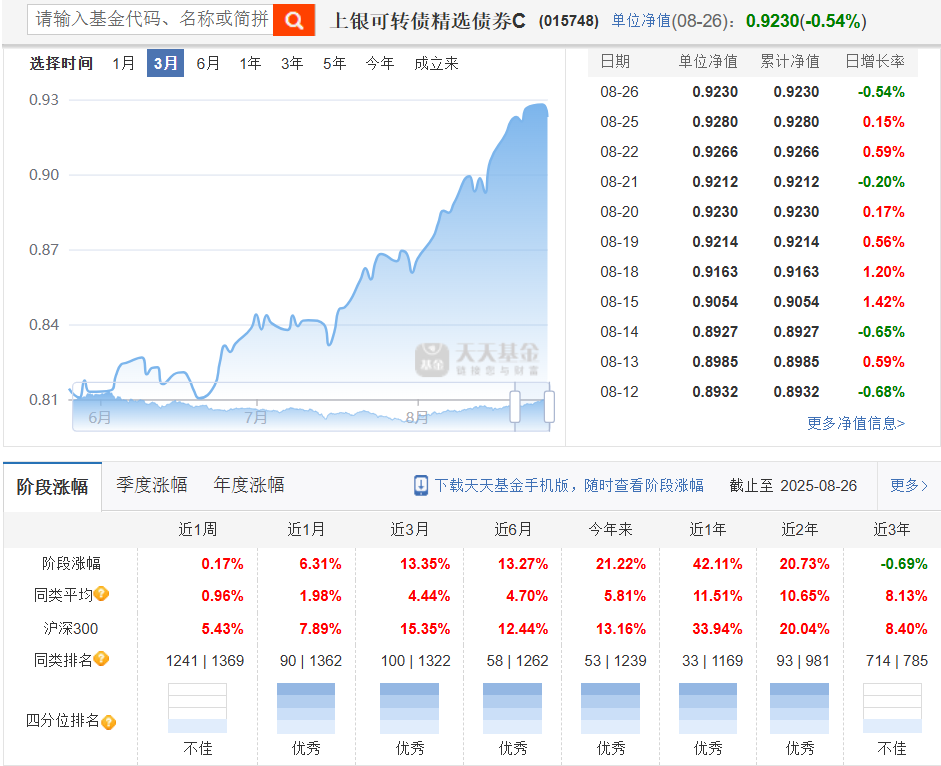Click the 近1年 stage gain 42.11%
941x766 pixels.
[x=717, y=564]
